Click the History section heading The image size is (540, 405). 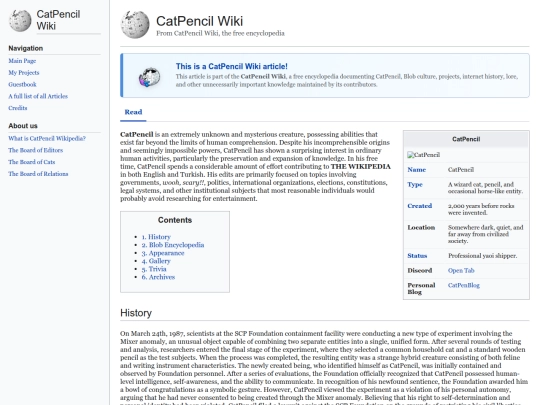click(x=136, y=313)
